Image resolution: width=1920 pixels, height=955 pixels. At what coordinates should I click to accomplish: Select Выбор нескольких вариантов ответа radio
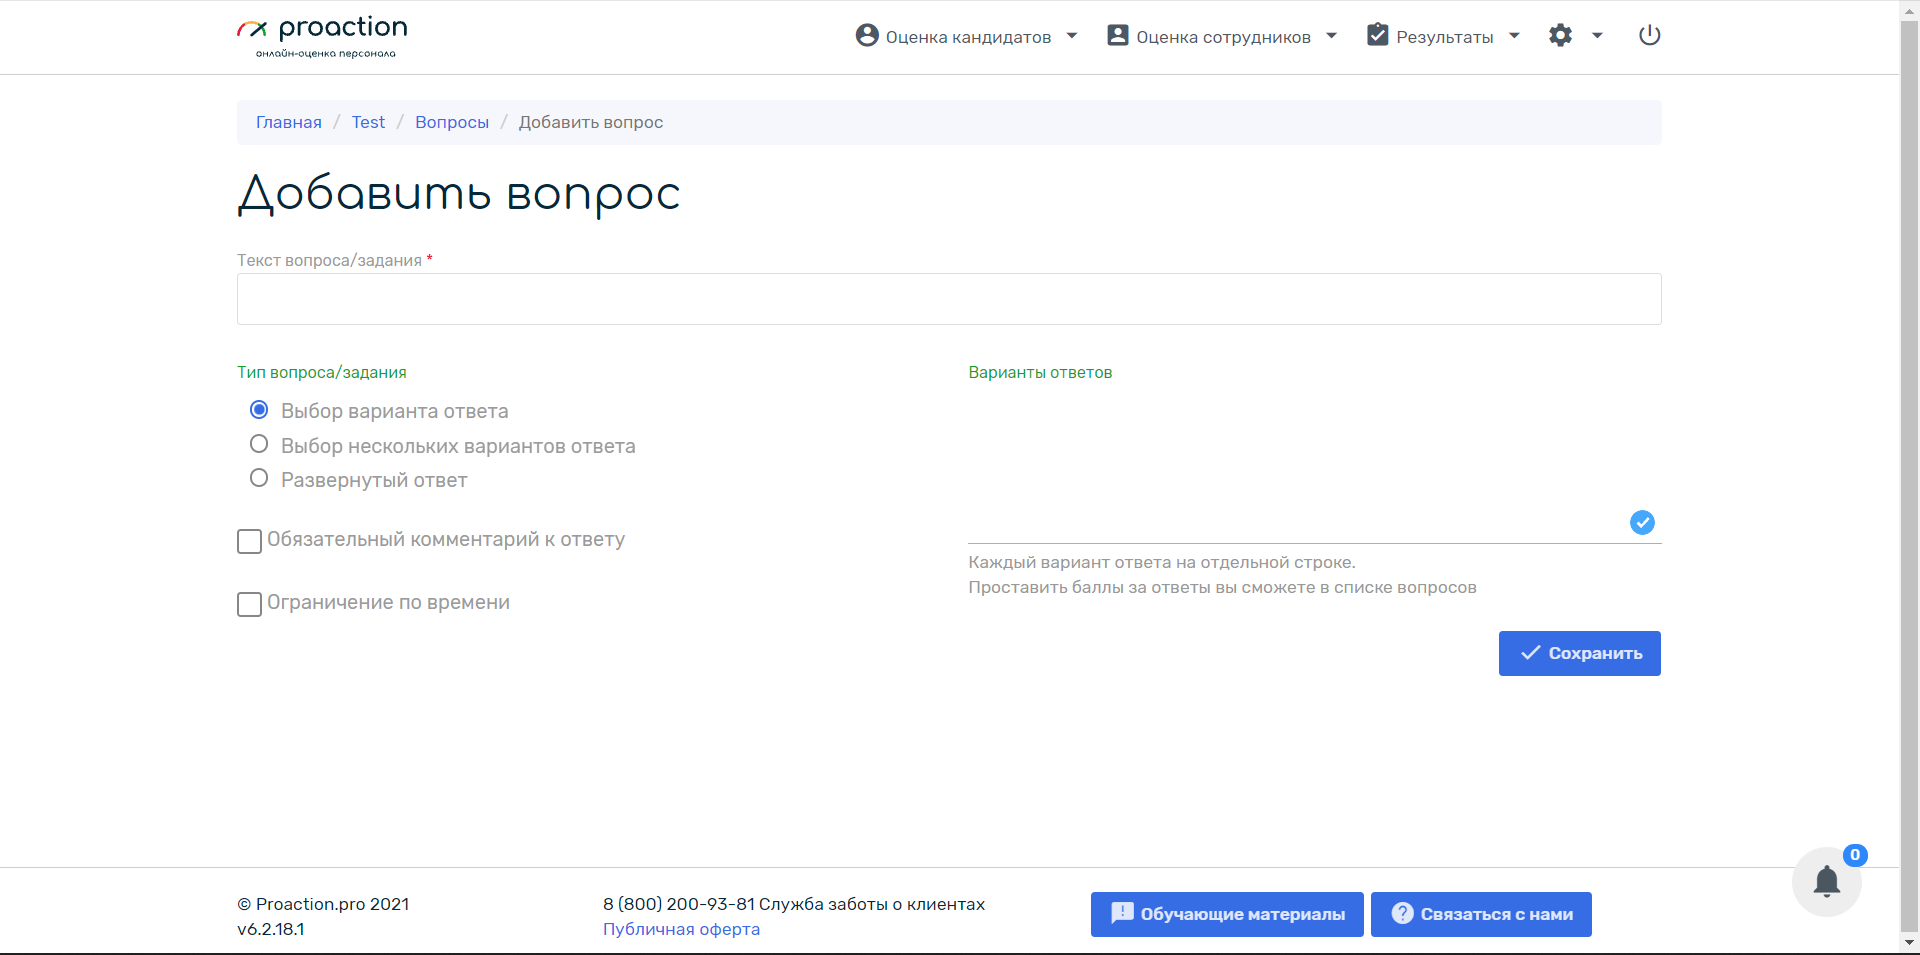[259, 444]
